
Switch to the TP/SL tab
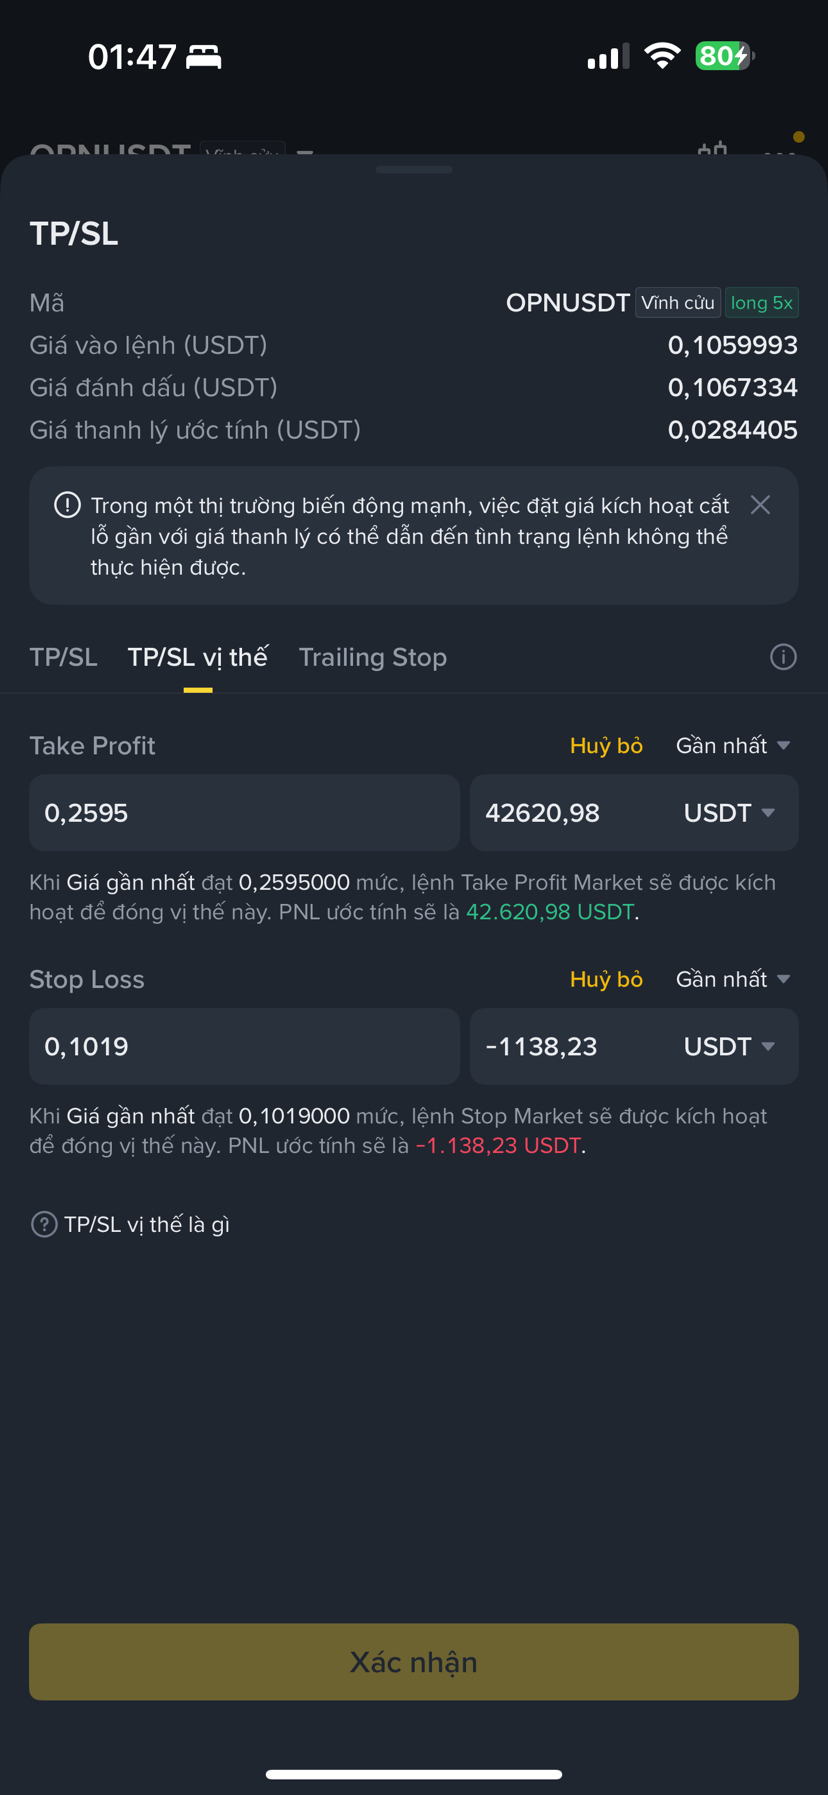[x=63, y=657]
